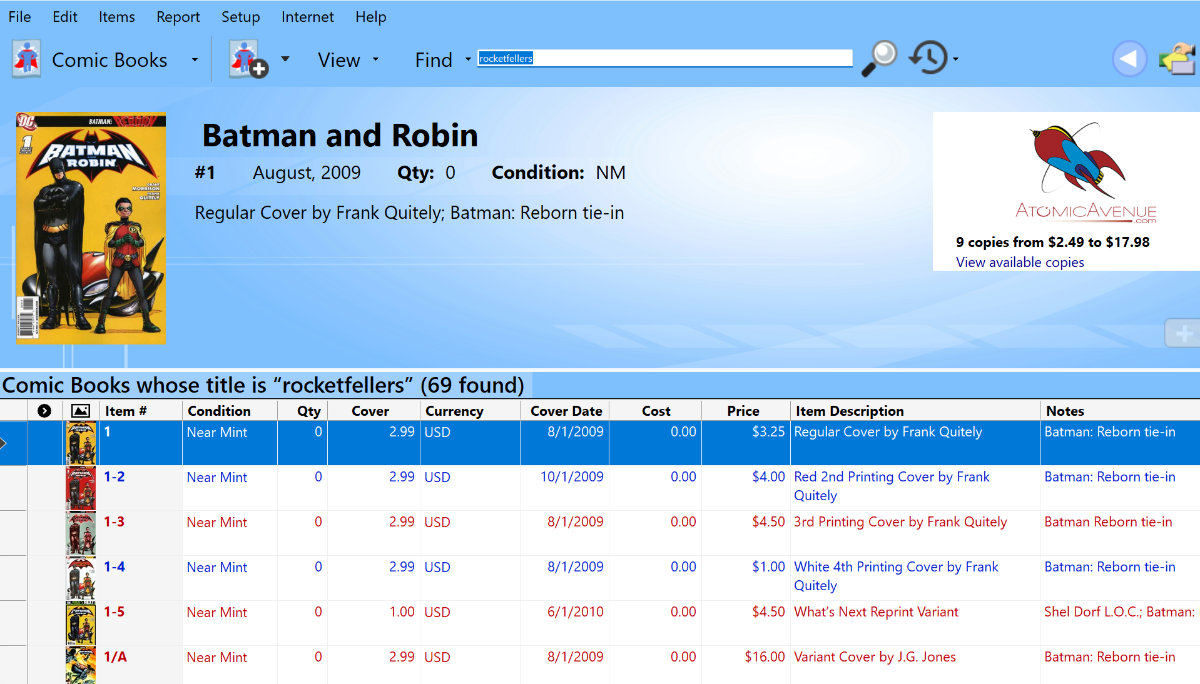Viewport: 1200px width, 684px height.
Task: Click the picture column header icon
Action: click(x=81, y=411)
